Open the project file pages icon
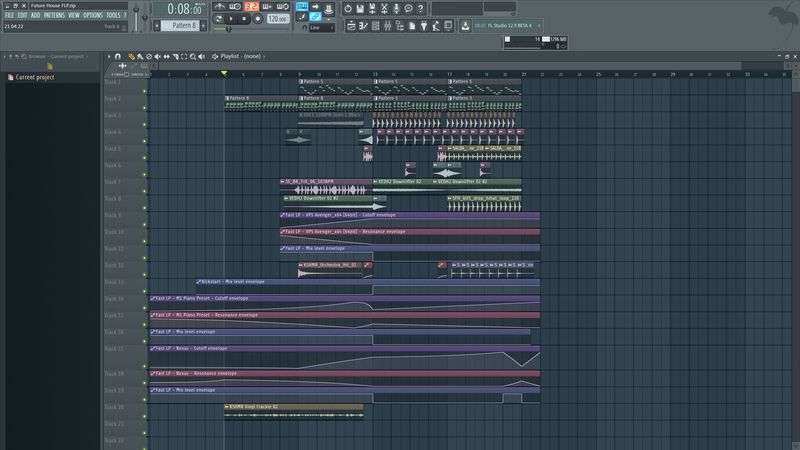Image resolution: width=800 pixels, height=450 pixels. tap(412, 26)
